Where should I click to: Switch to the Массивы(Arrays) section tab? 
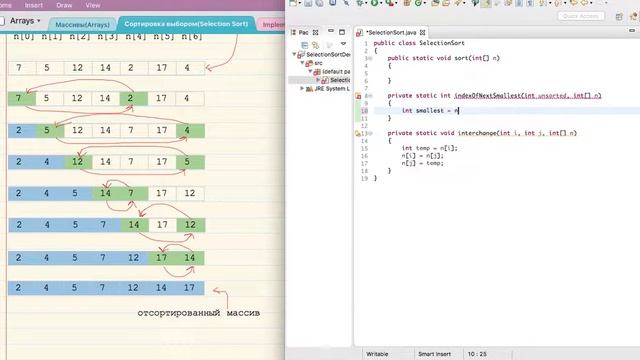tap(82, 24)
